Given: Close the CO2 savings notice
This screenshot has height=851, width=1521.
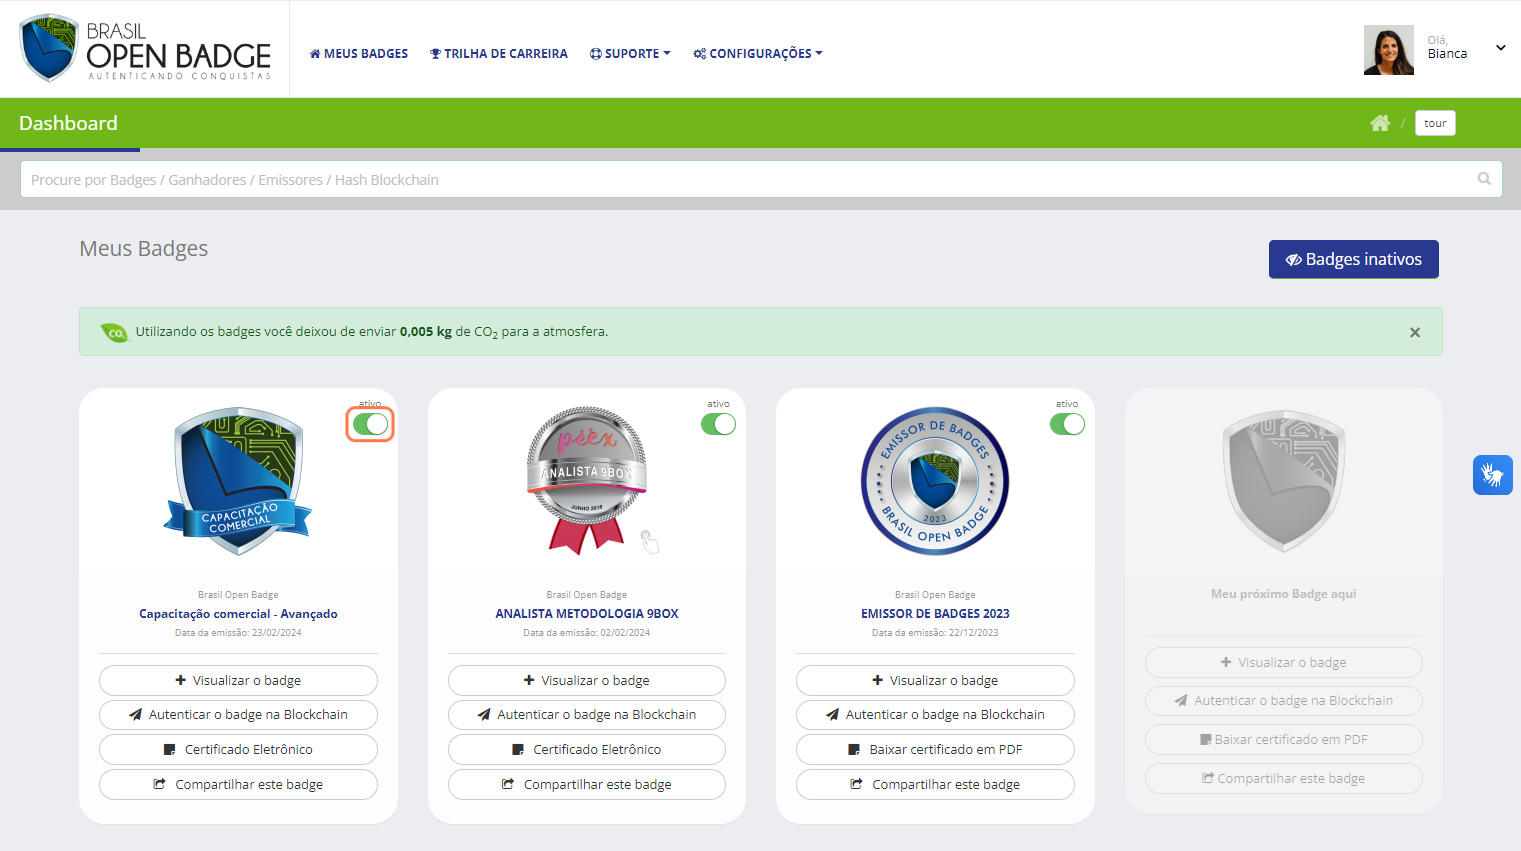Looking at the screenshot, I should 1415,332.
